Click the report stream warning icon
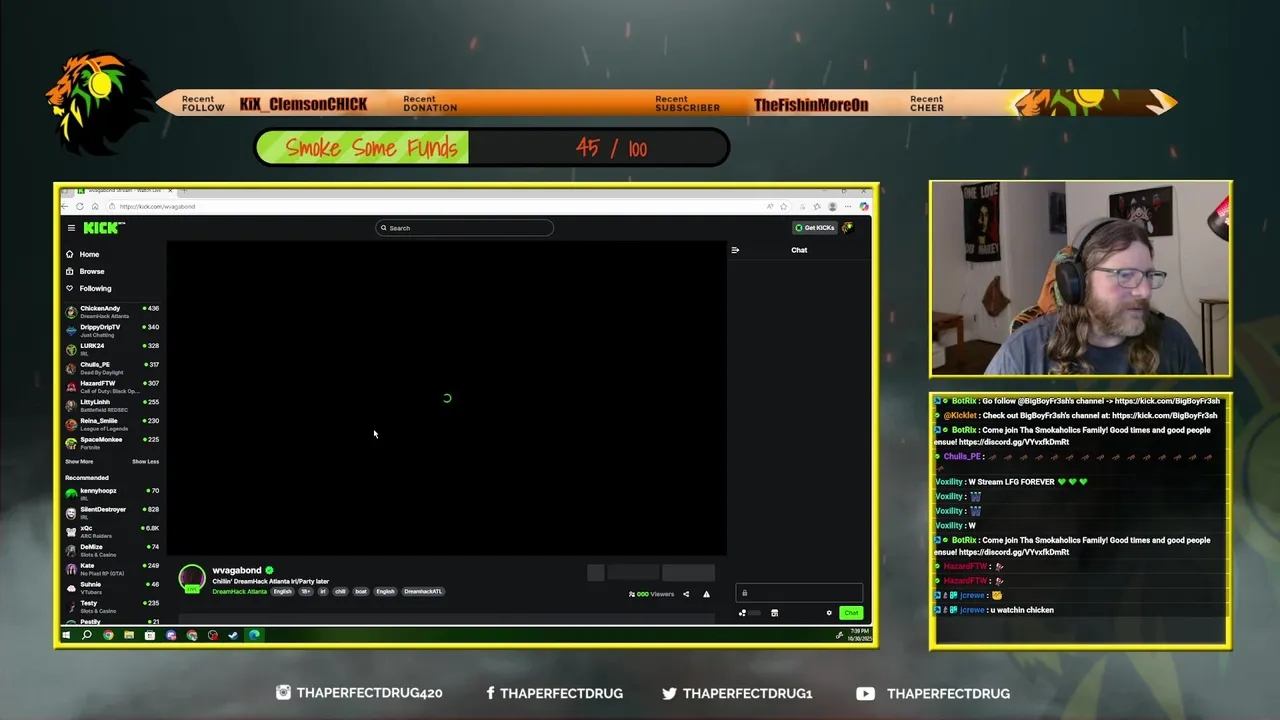Screen dimensions: 1280x720 [706, 594]
